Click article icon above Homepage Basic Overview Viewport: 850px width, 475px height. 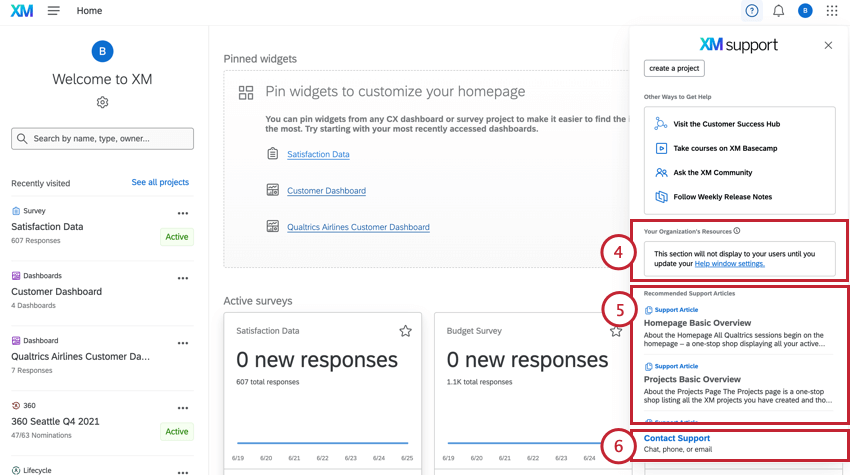[x=648, y=310]
